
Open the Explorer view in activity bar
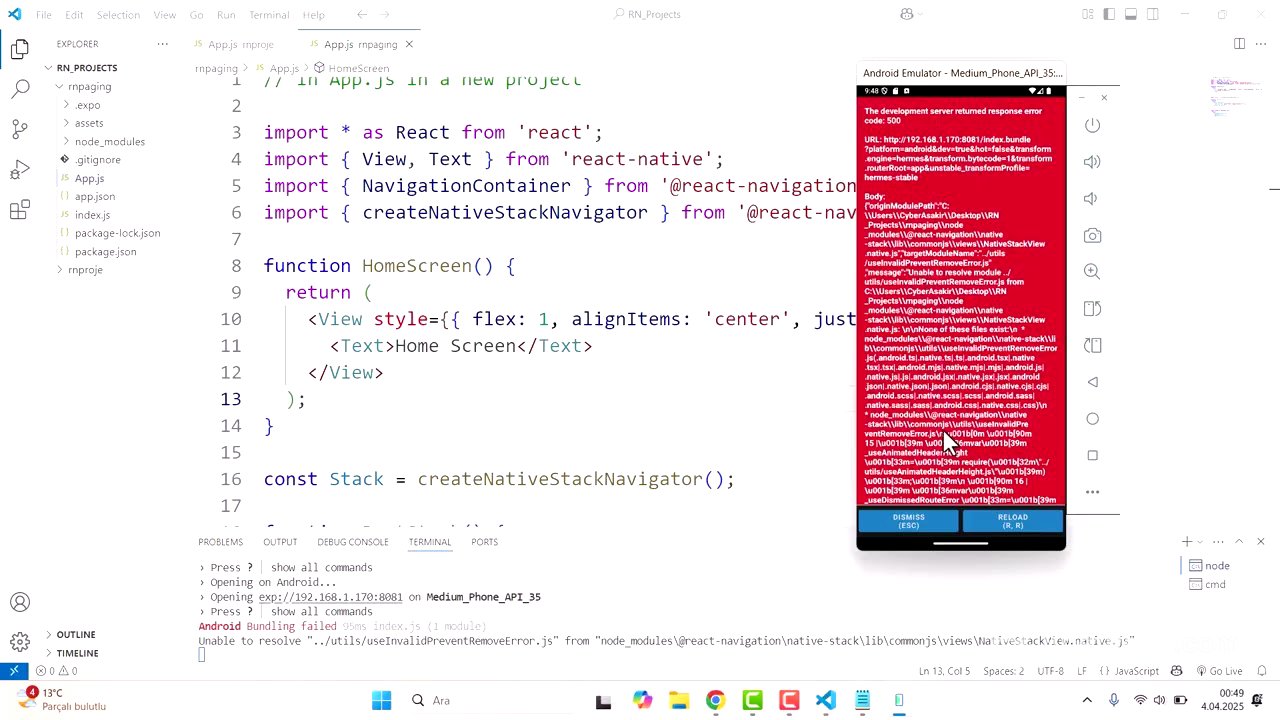click(20, 49)
